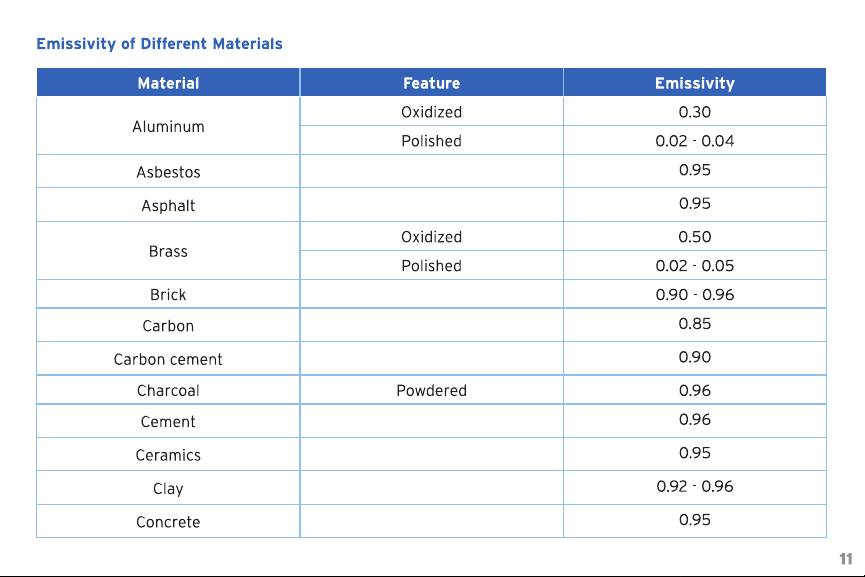
Task: Click the Carbon cement cell
Action: point(168,359)
